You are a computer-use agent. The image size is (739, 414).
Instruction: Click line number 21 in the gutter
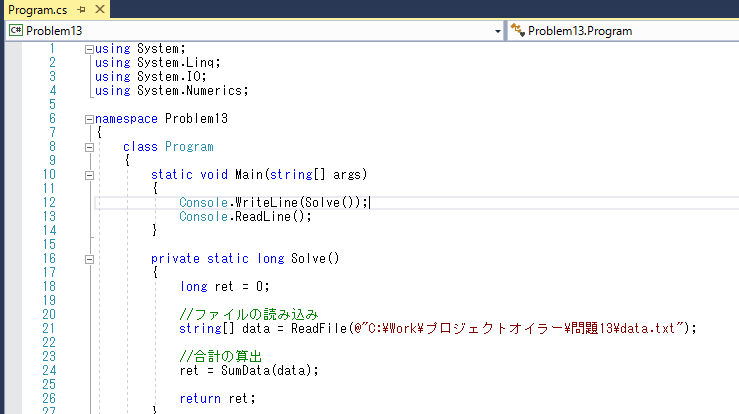point(49,328)
